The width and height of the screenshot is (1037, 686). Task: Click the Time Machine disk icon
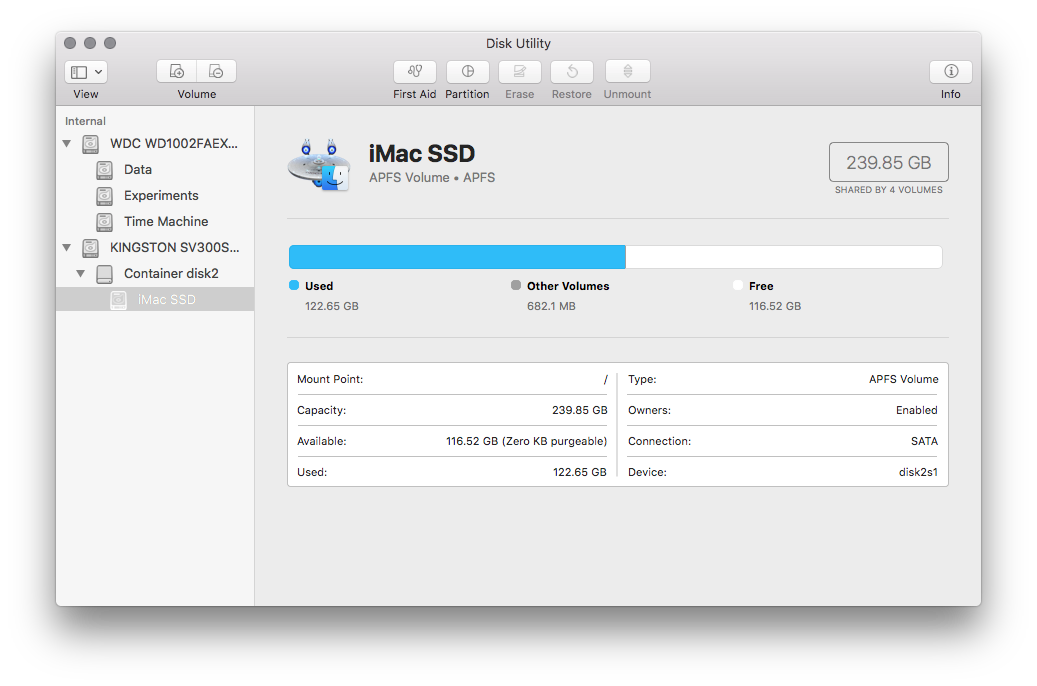coord(104,222)
